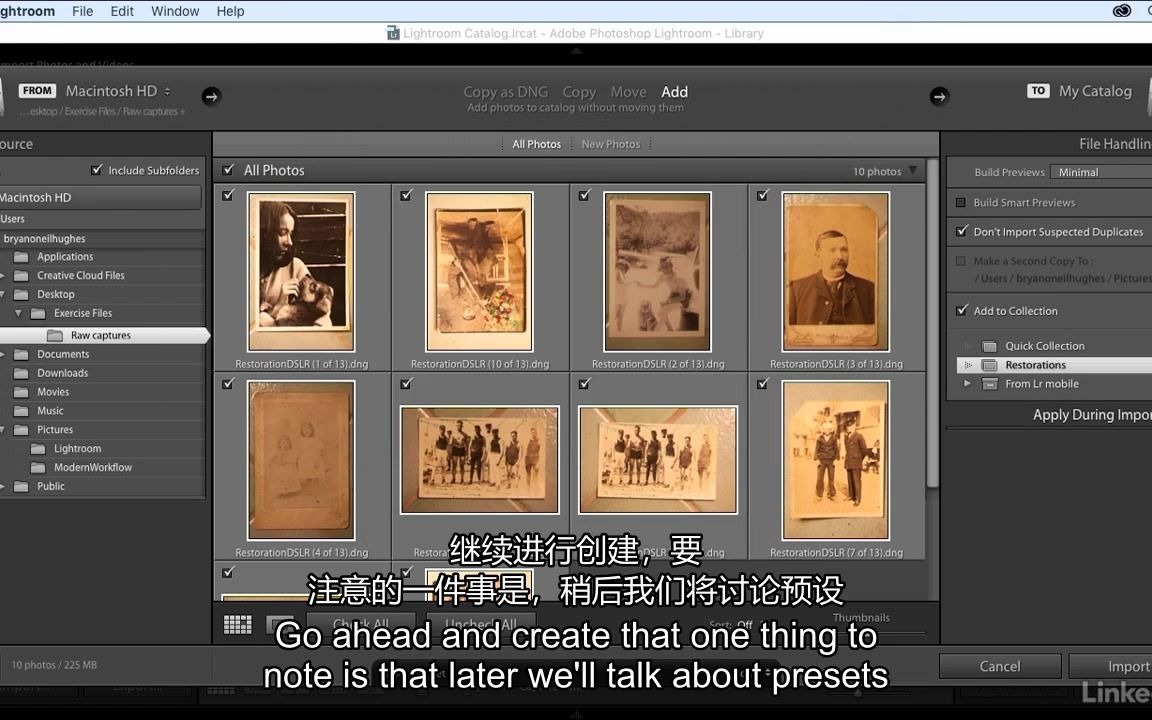The image size is (1152, 720).
Task: Open the Build Previews Minimal dropdown
Action: click(1098, 172)
